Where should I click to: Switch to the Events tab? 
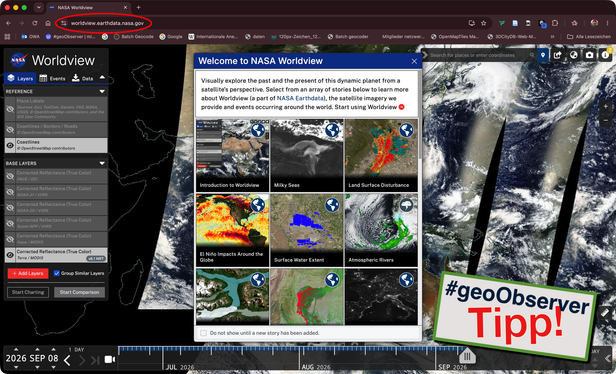(x=52, y=79)
